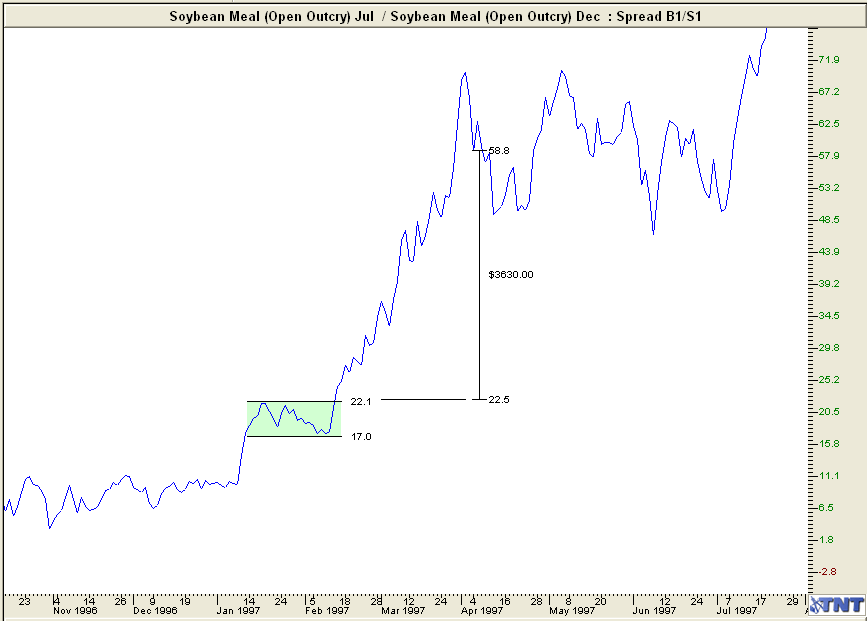Click the 25.2 price axis label
Screen dimensions: 867x621
coord(829,380)
